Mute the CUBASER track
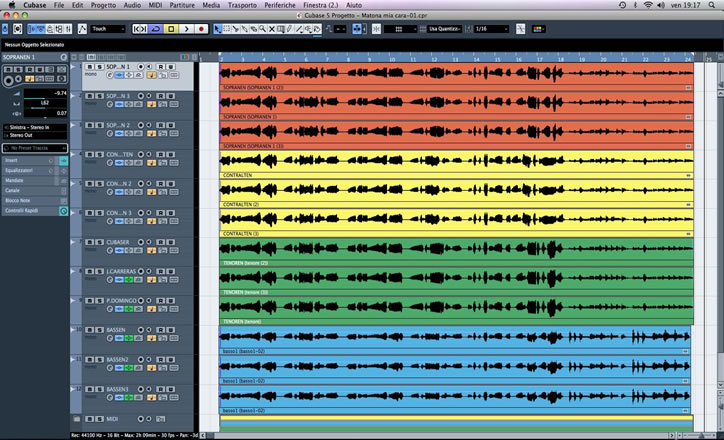The width and height of the screenshot is (724, 440). [90, 242]
